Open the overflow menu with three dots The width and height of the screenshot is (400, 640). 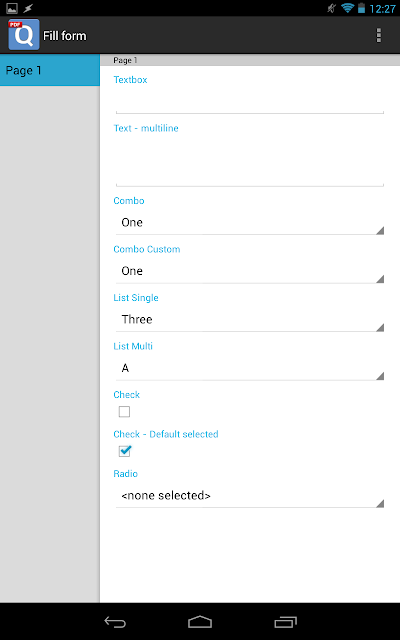379,36
